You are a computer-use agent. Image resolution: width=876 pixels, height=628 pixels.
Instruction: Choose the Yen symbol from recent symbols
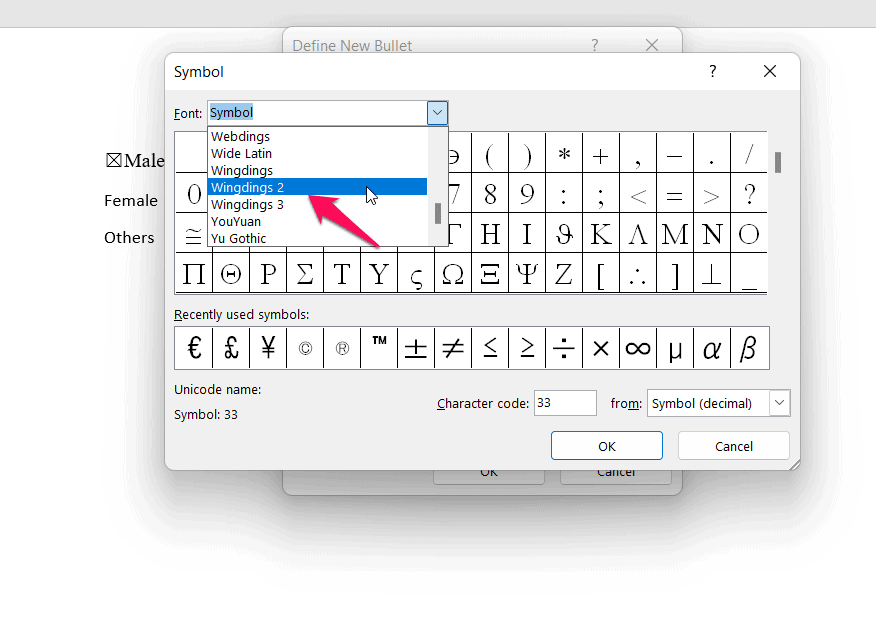(268, 348)
